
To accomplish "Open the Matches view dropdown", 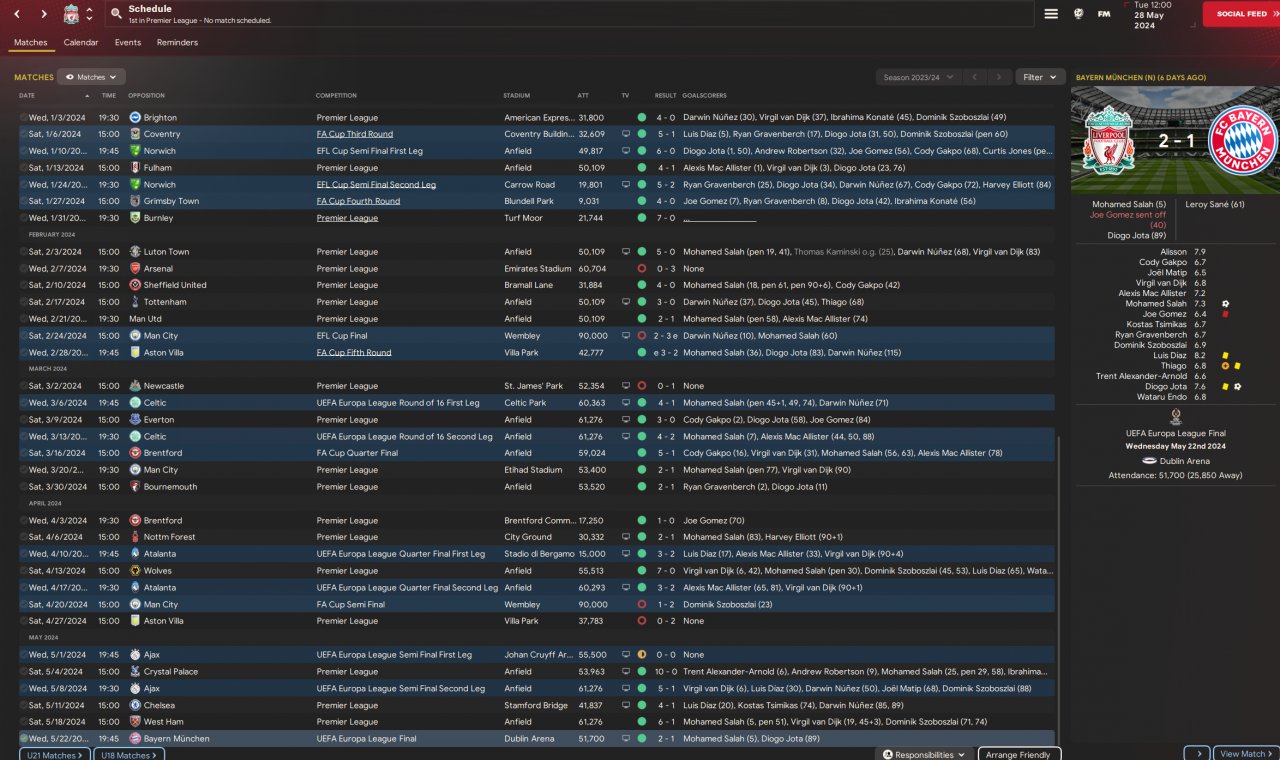I will [91, 77].
